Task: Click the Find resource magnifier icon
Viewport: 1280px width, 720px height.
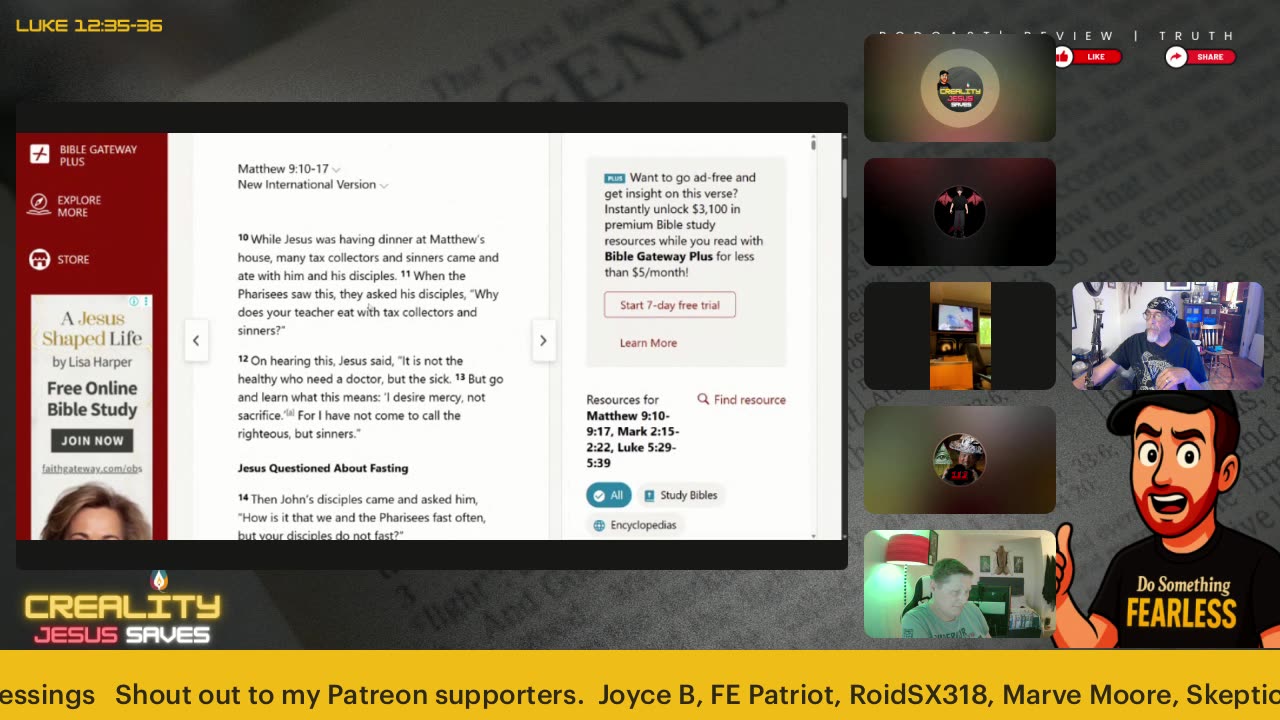Action: tap(703, 399)
